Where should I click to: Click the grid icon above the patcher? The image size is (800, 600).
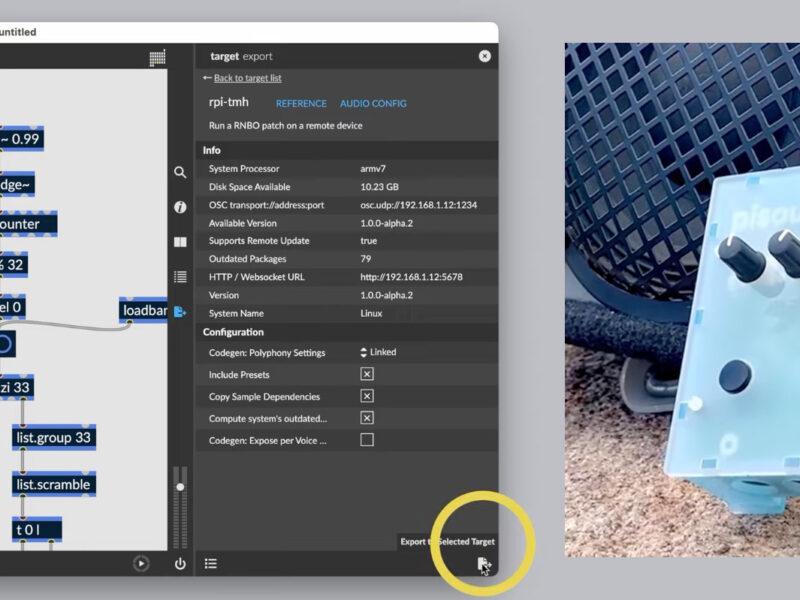pos(157,58)
